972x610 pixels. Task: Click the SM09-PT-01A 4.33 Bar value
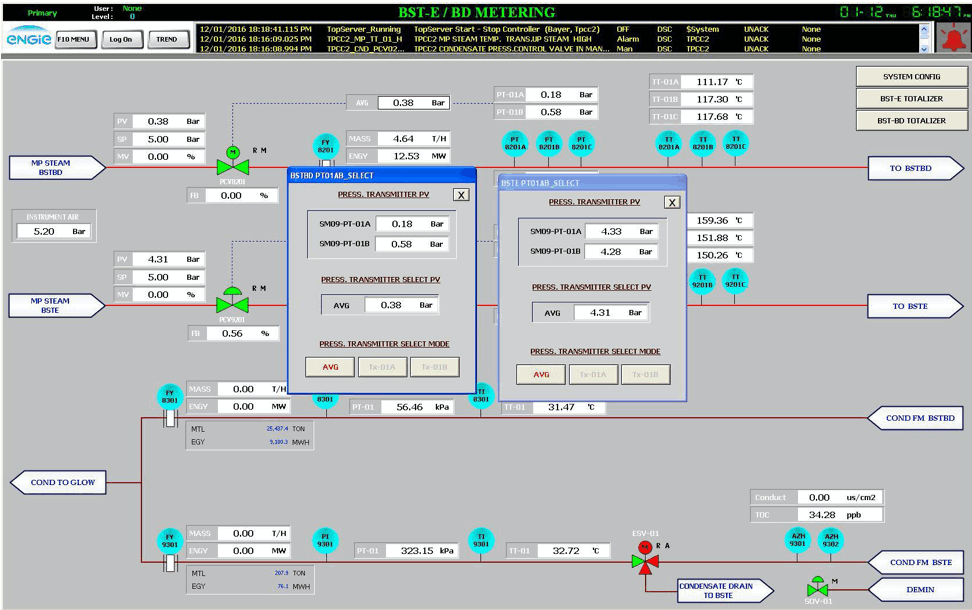(x=621, y=231)
